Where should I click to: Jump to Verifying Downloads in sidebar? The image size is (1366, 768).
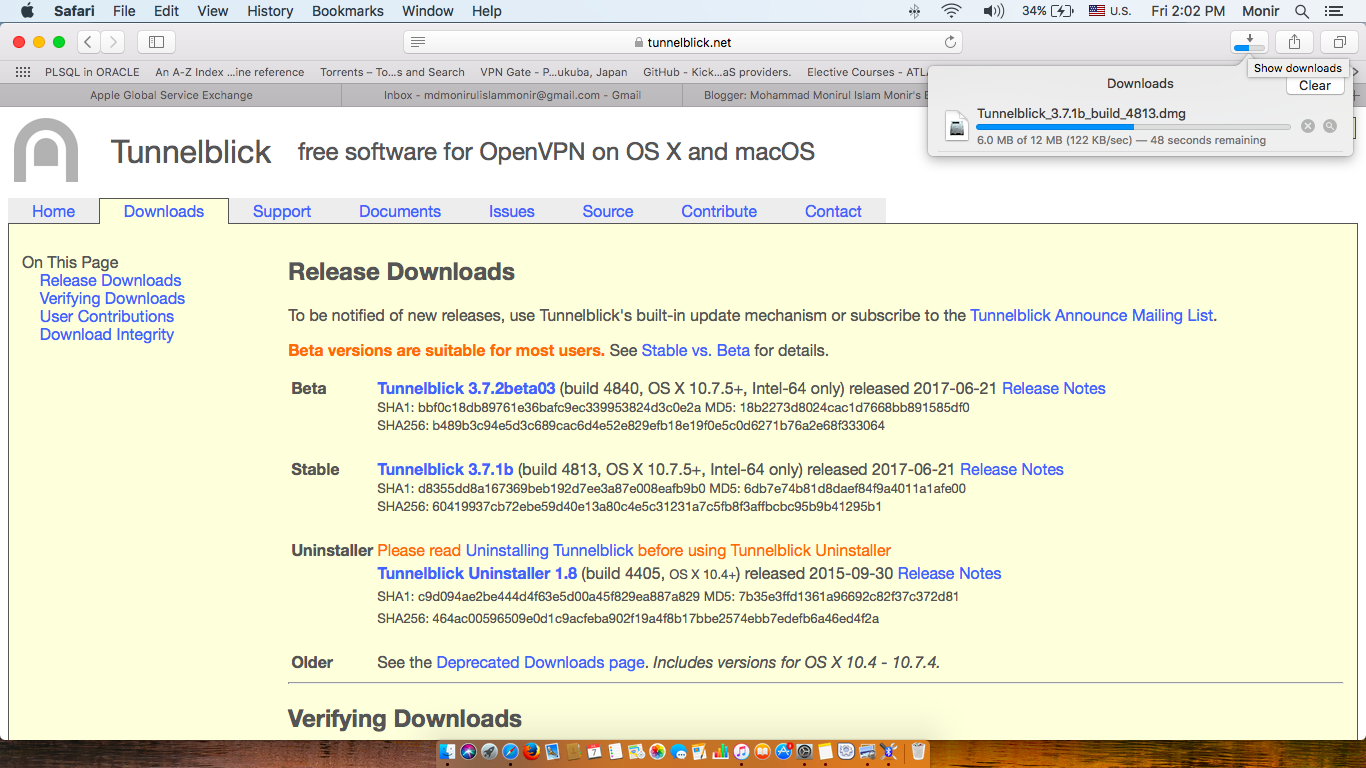click(x=112, y=298)
